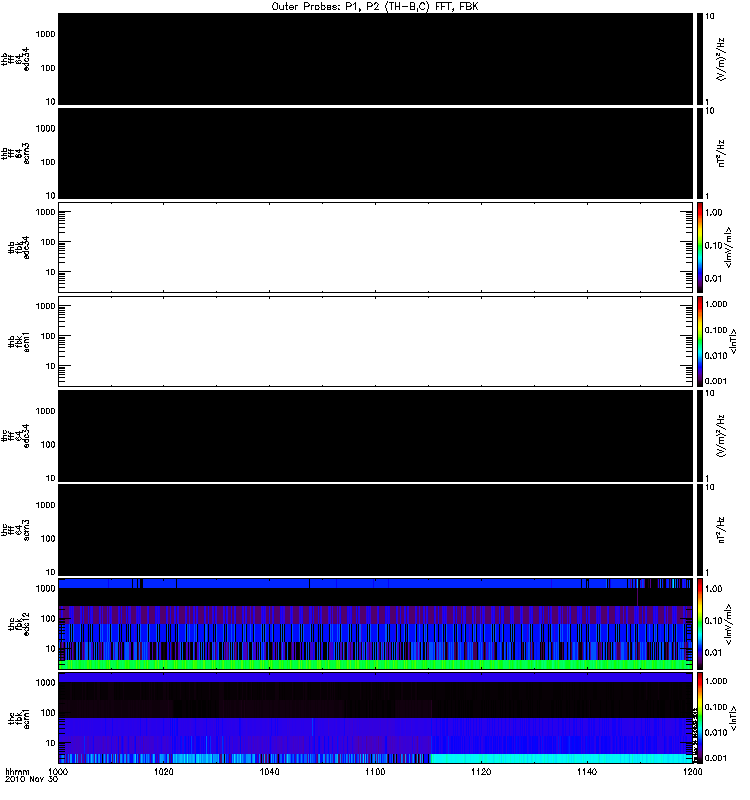Click the "0.001" tick on thb fbk scm1 colorbar
This screenshot has height=800, width=750.
(716, 381)
